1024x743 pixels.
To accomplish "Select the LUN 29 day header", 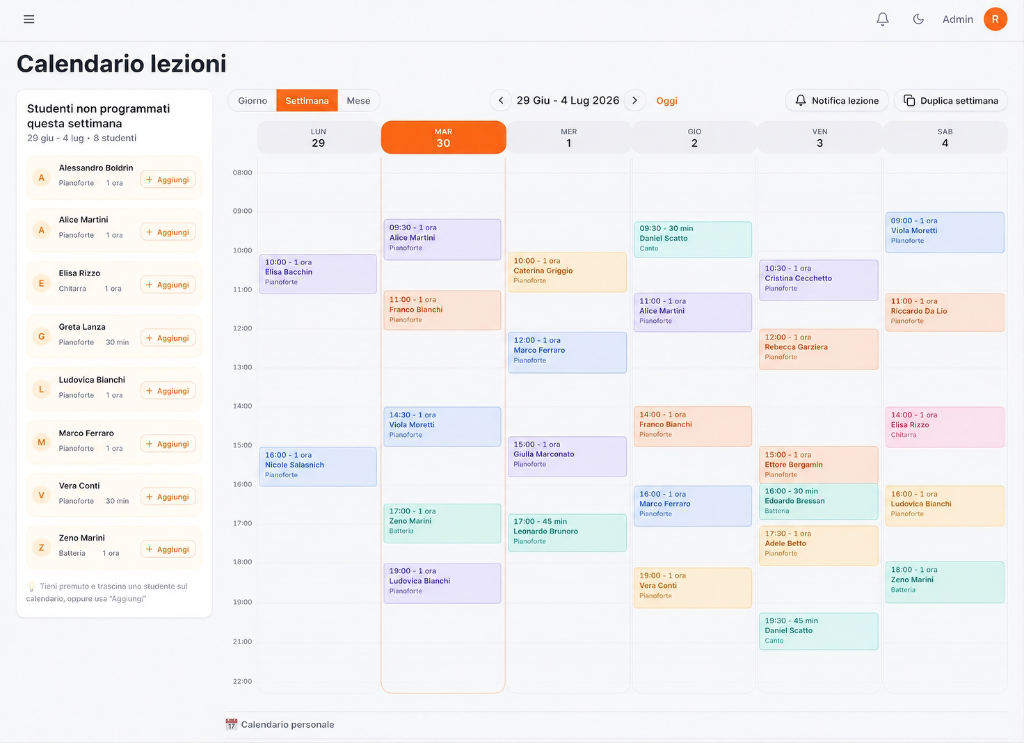I will tap(318, 138).
